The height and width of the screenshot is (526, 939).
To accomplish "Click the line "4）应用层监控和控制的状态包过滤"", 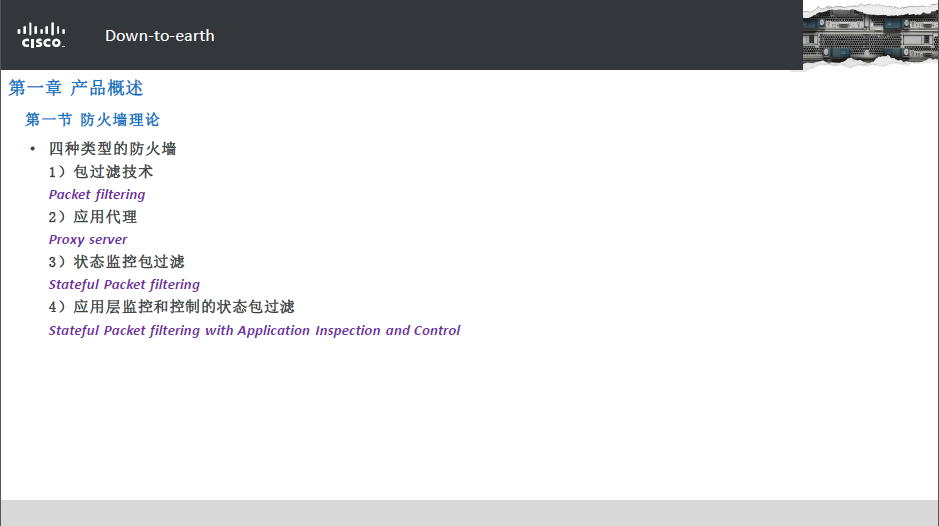I will [172, 307].
